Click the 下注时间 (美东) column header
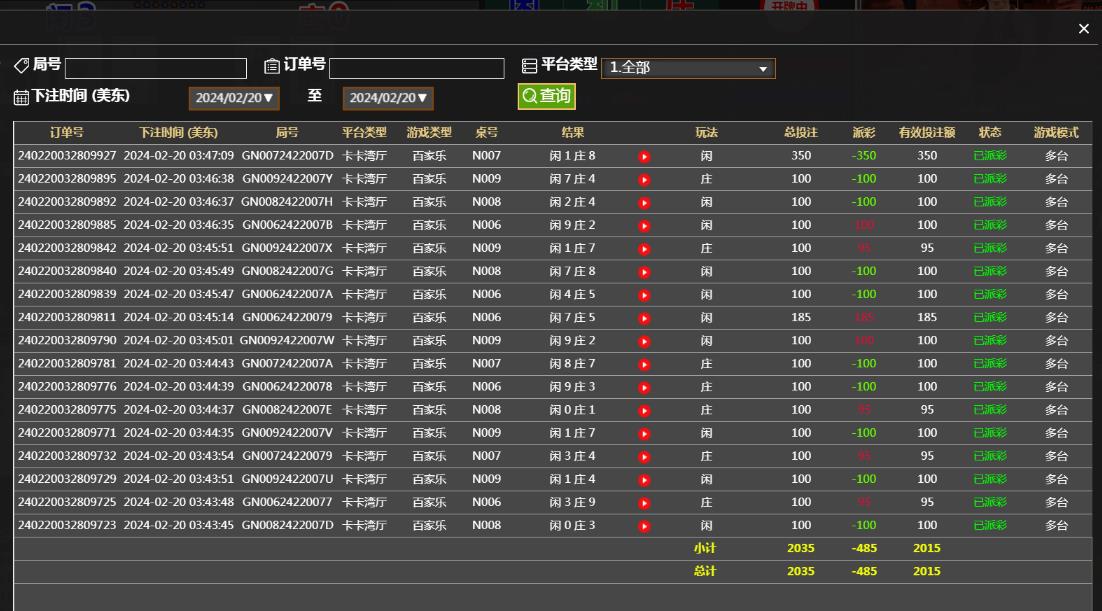Viewport: 1102px width, 611px height. pos(179,133)
